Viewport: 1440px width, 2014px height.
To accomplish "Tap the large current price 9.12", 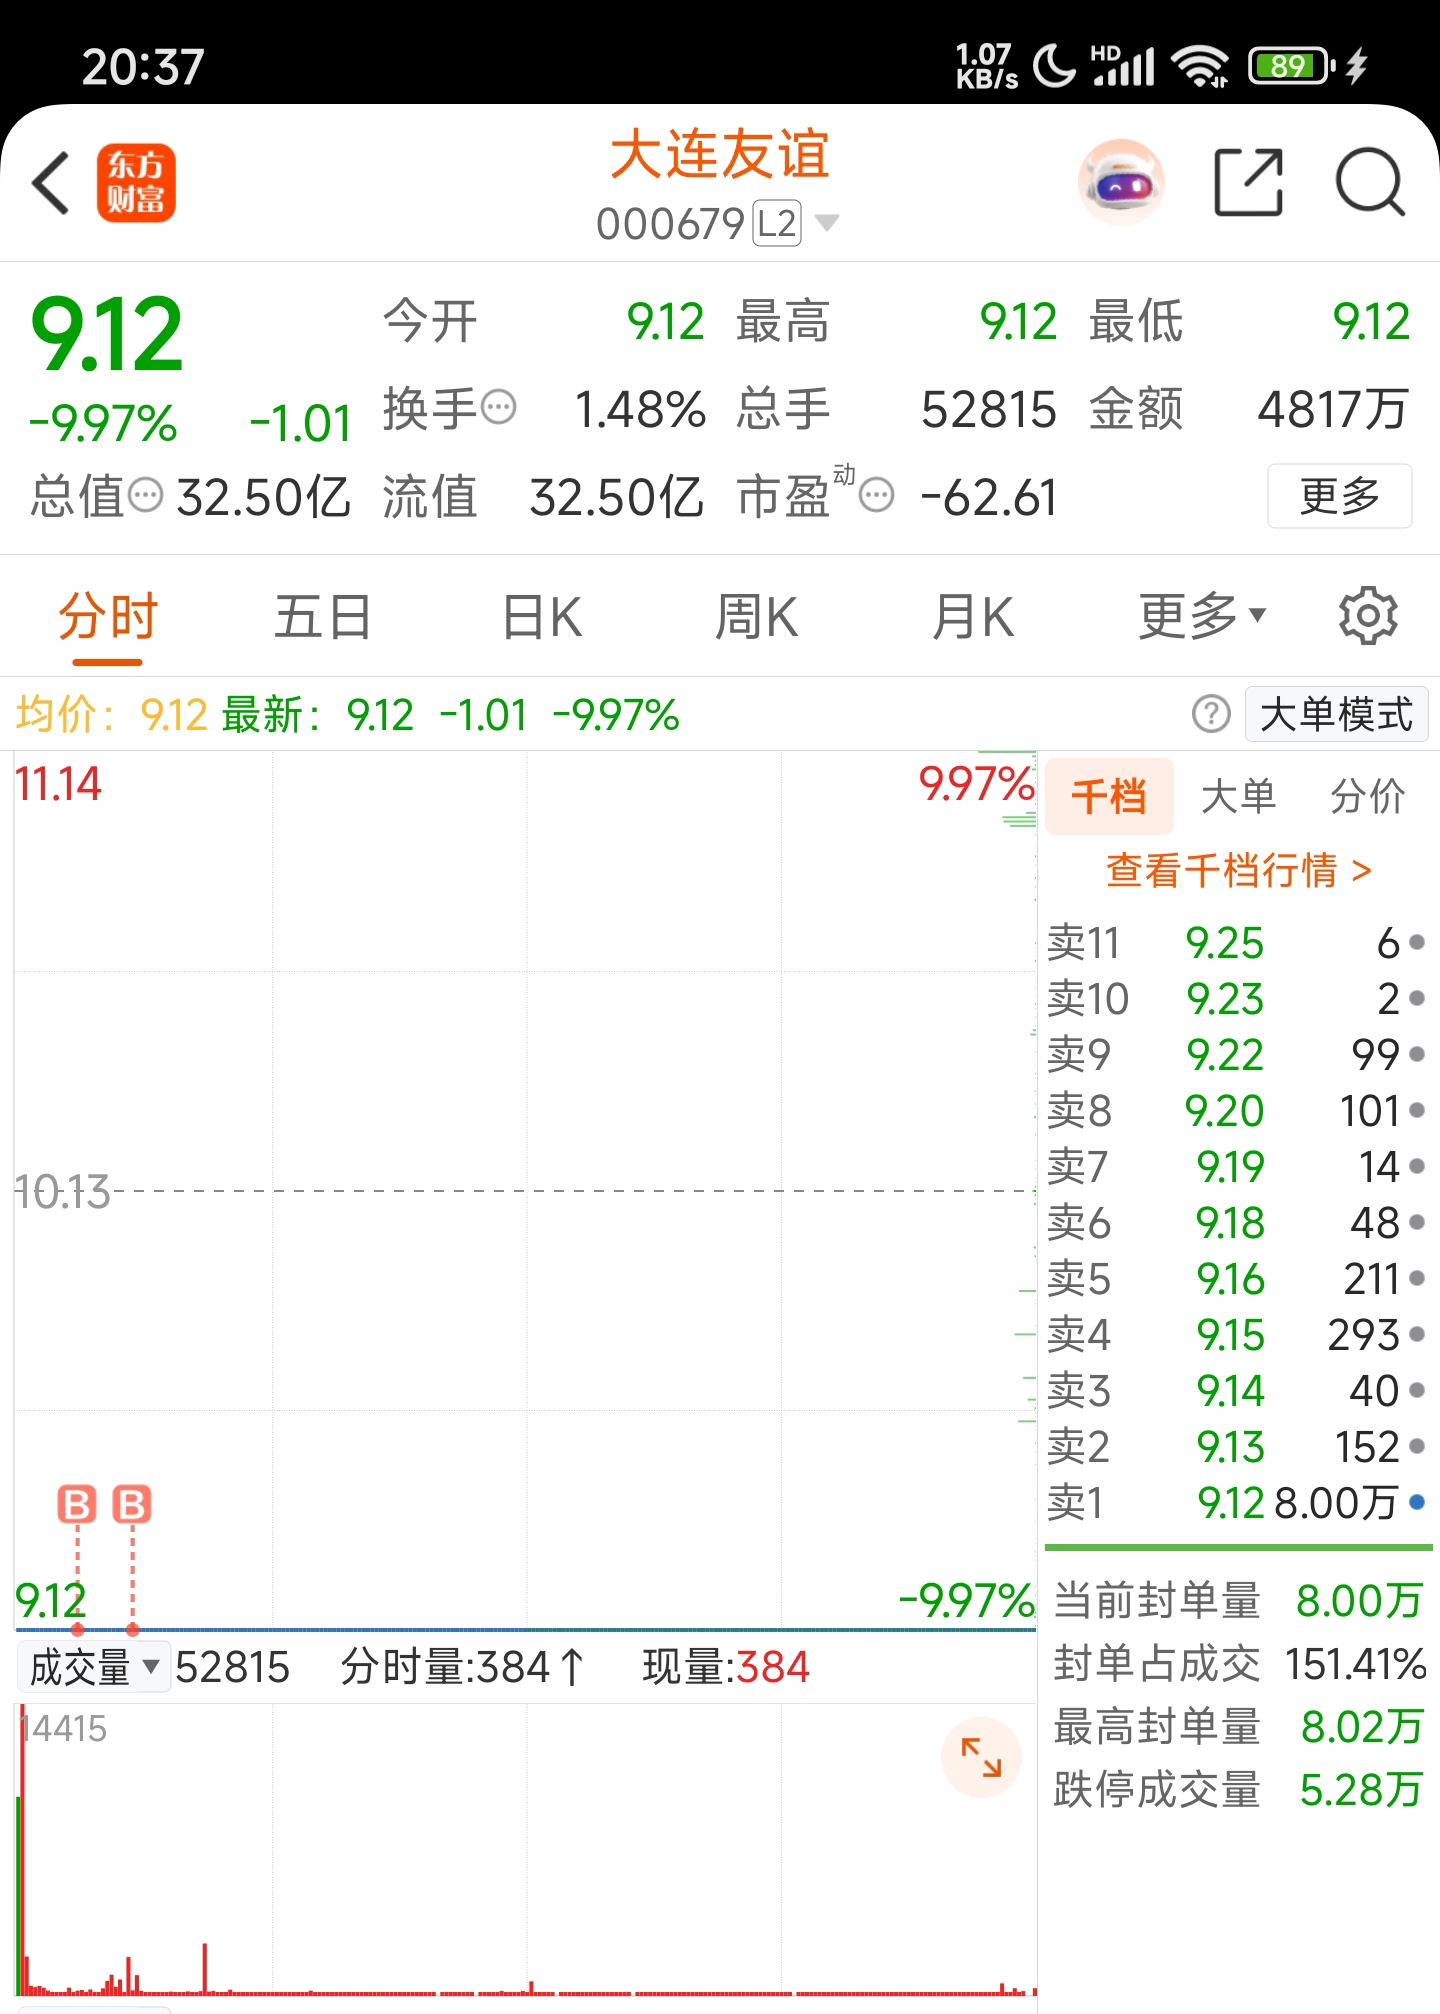I will click(x=107, y=335).
